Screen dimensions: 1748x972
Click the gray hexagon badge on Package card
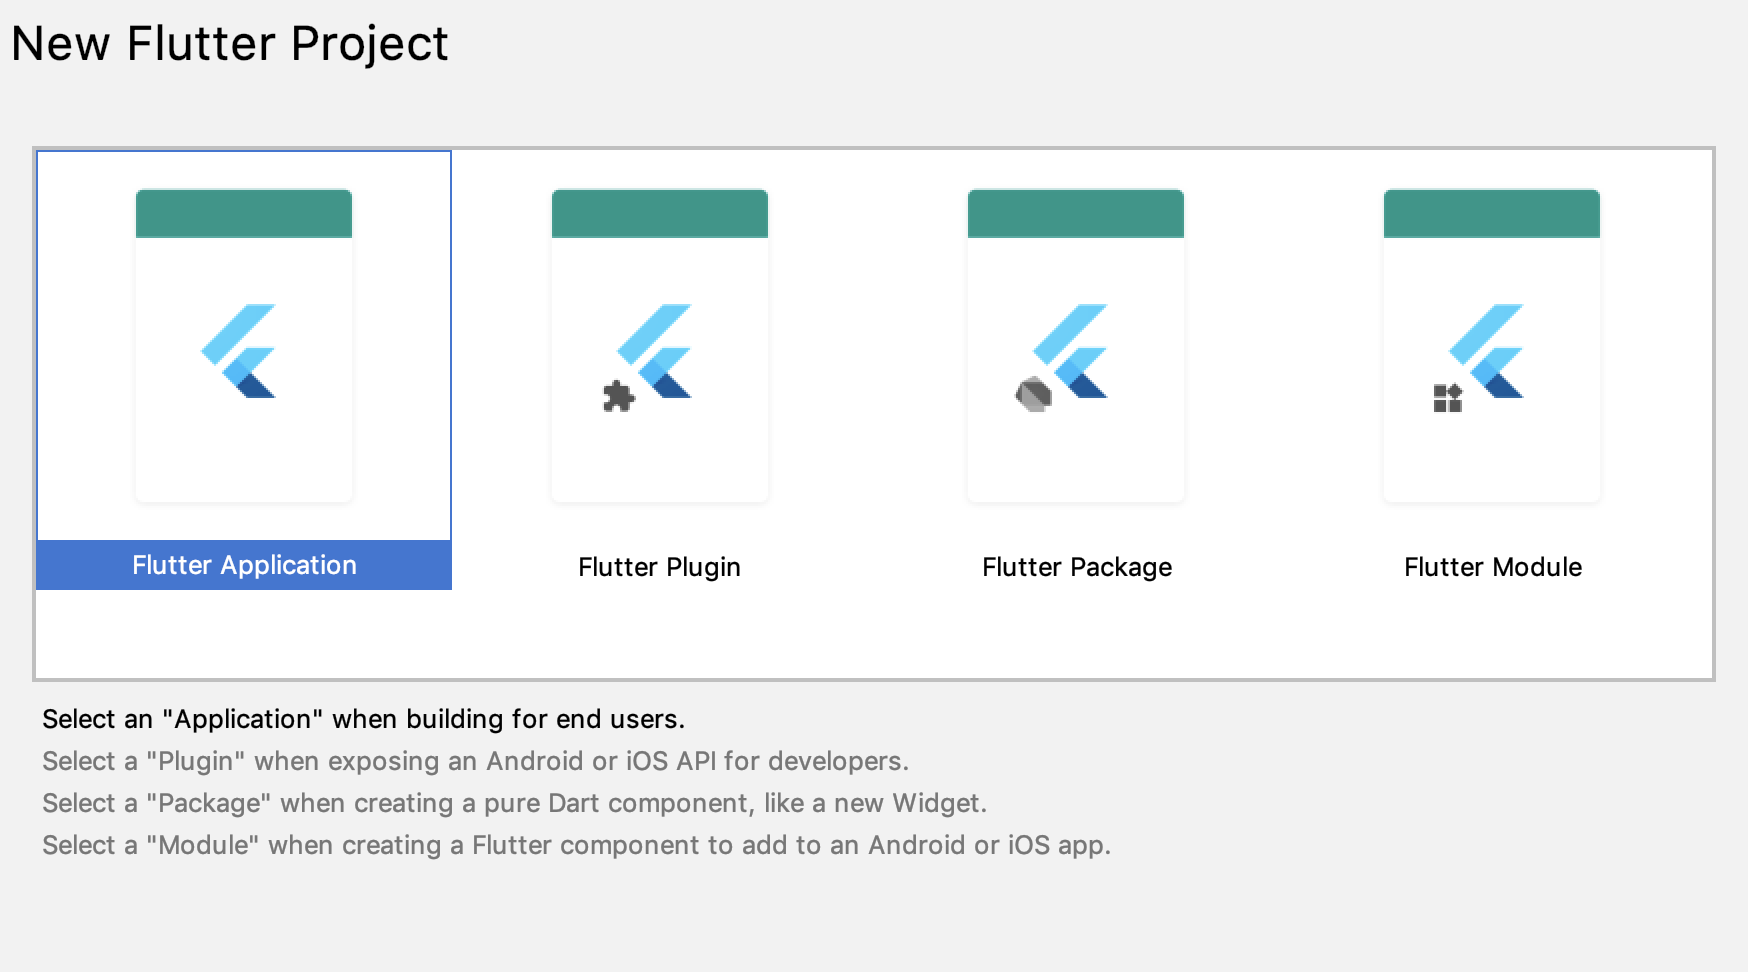[1033, 395]
